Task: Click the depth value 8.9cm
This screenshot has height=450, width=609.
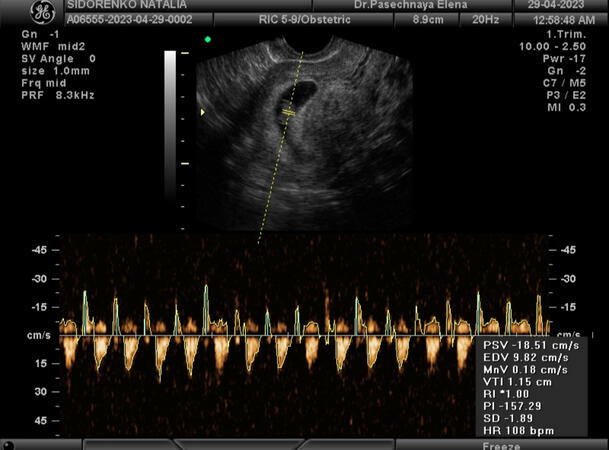Action: point(428,19)
